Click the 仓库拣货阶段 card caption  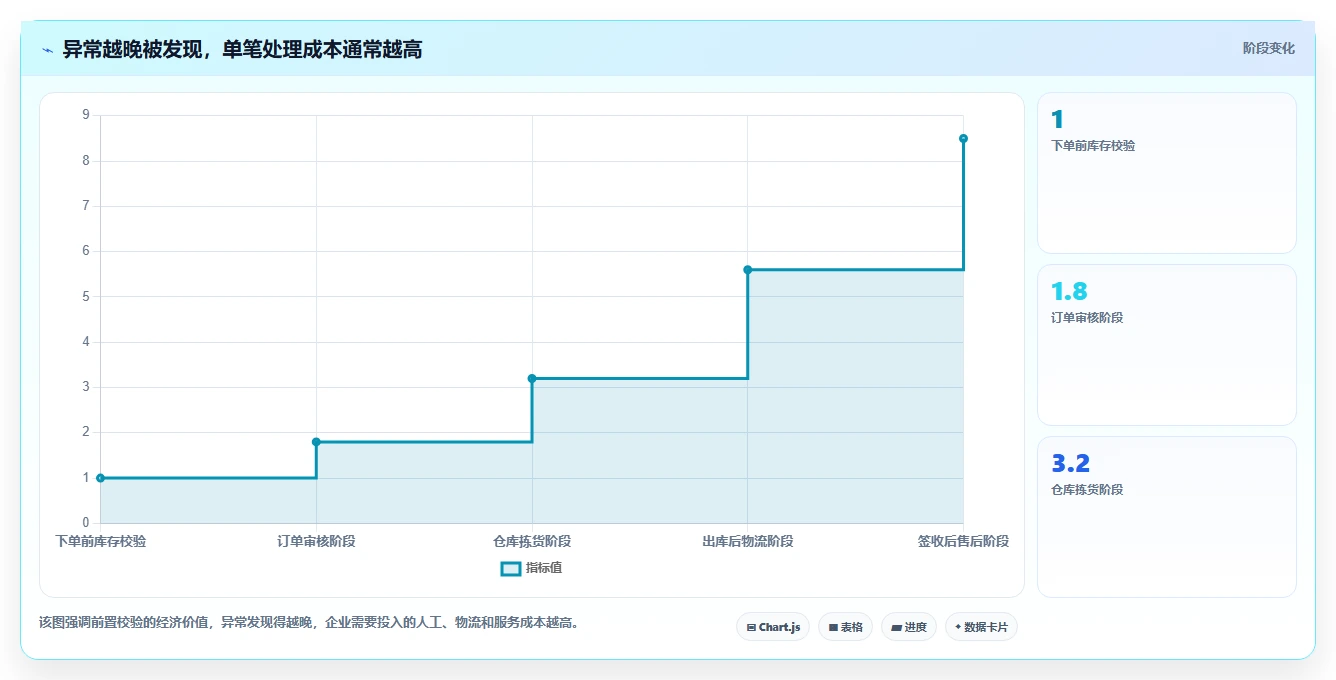(1087, 489)
